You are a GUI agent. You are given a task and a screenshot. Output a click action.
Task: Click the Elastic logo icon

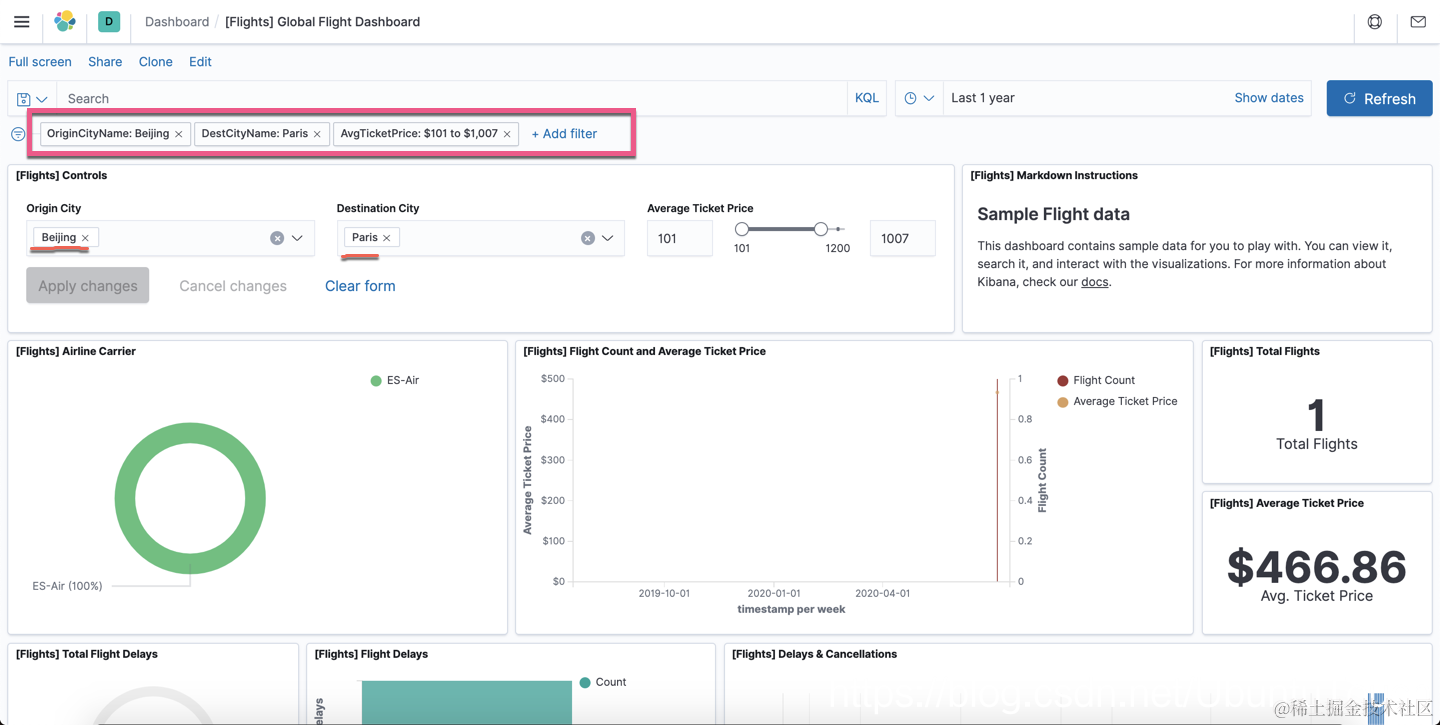65,21
